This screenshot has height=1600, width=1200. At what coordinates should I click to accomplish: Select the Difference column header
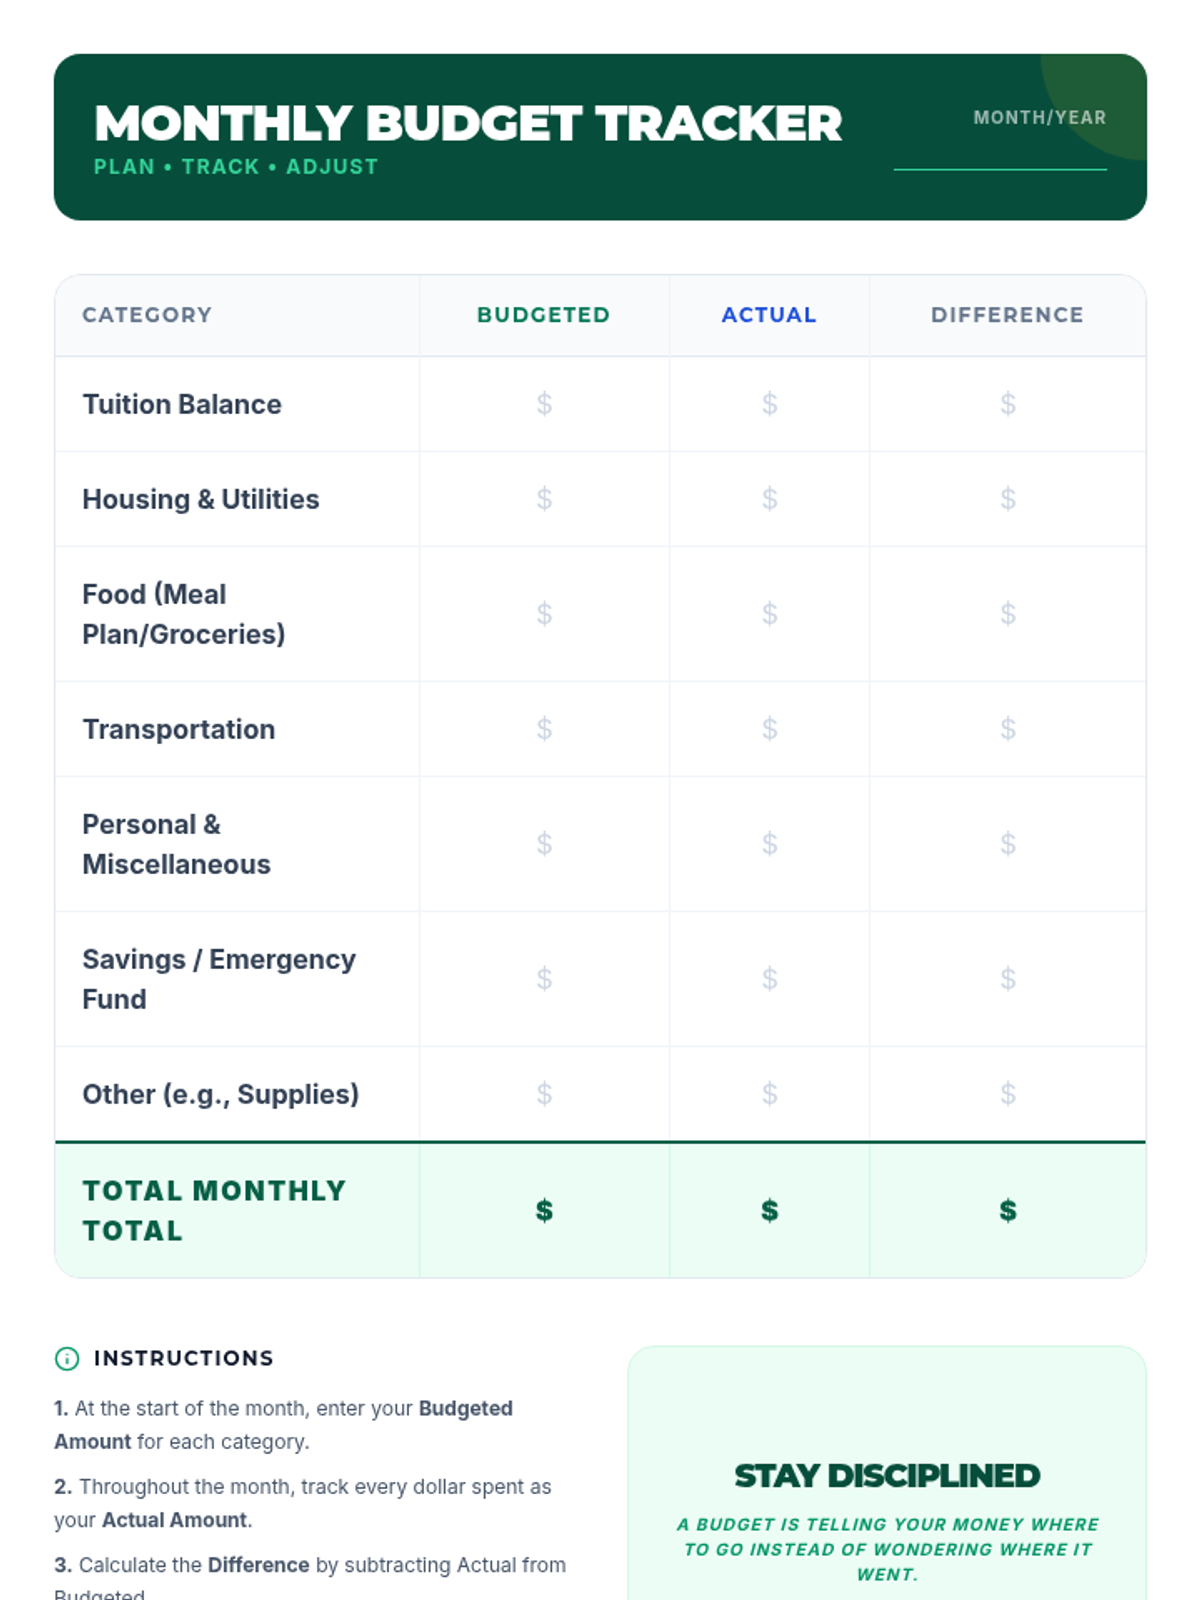[1007, 315]
